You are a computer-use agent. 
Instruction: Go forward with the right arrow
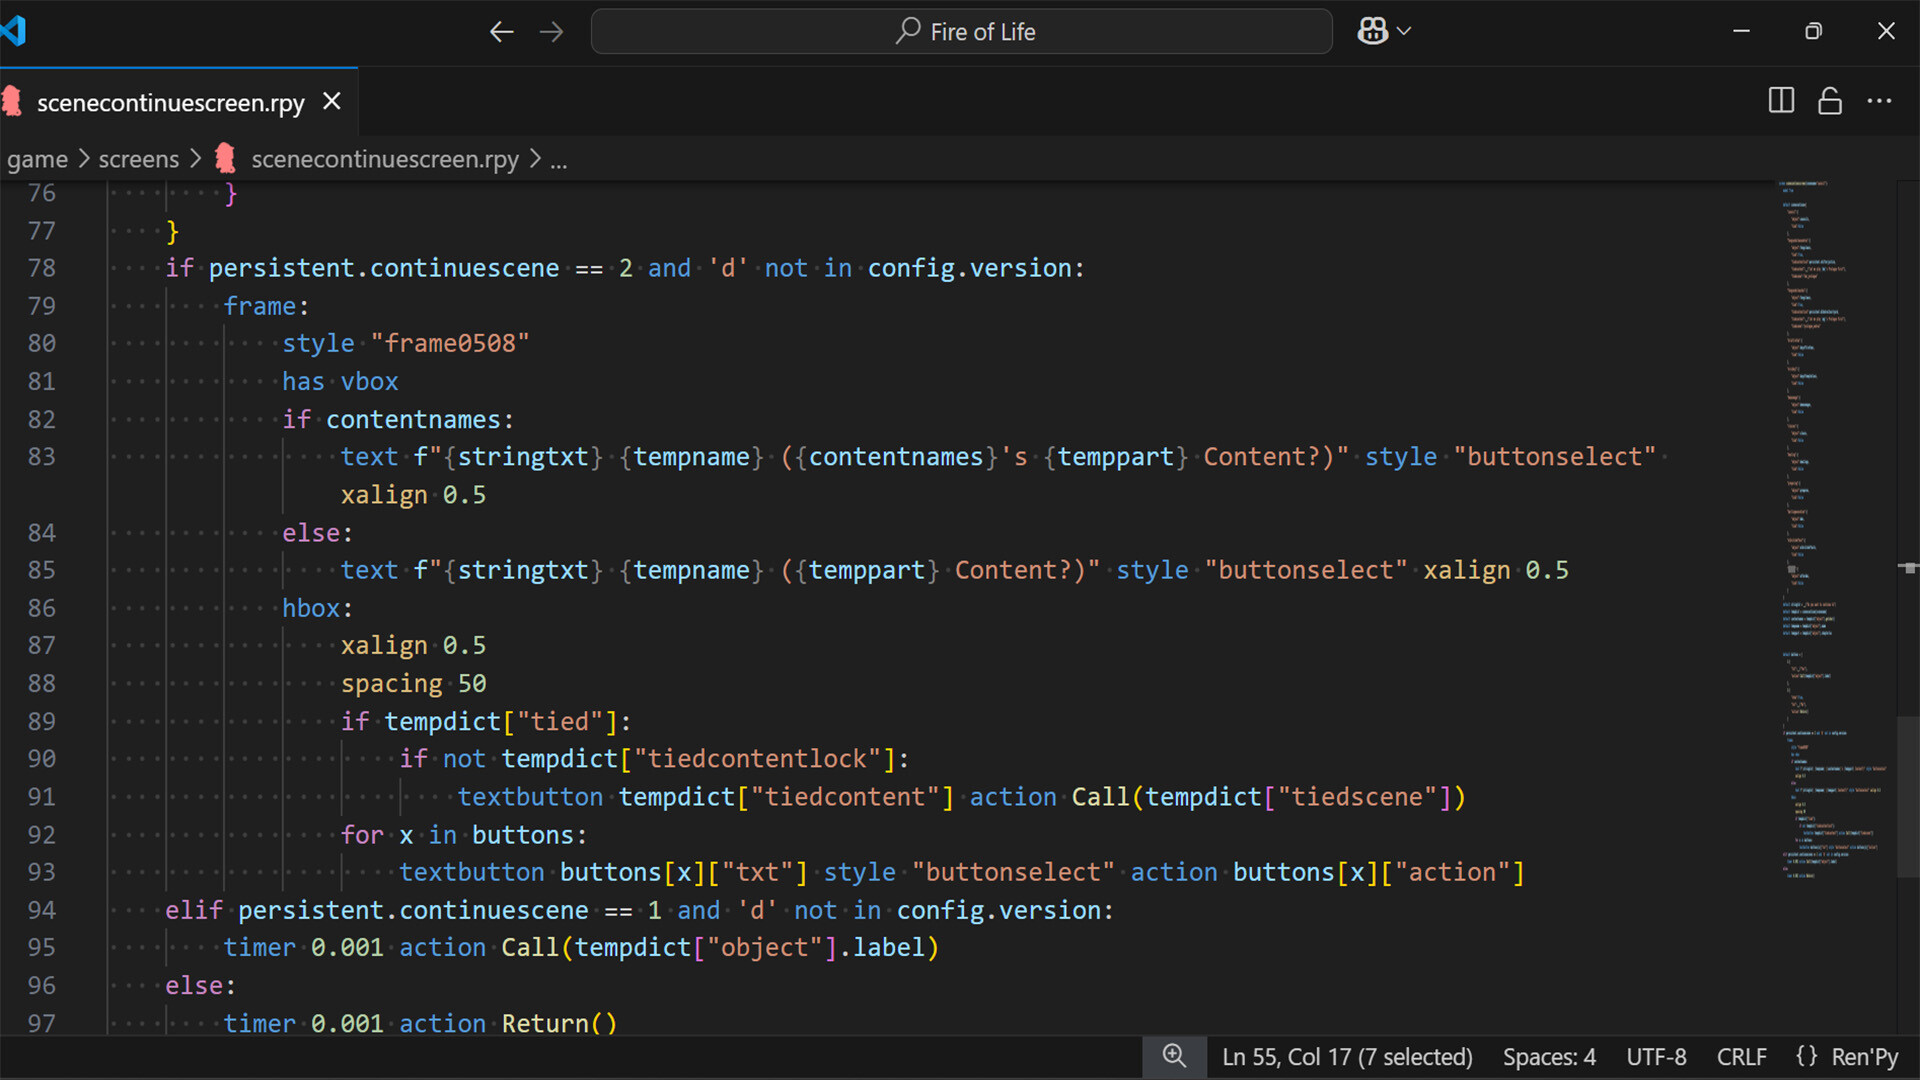point(551,32)
